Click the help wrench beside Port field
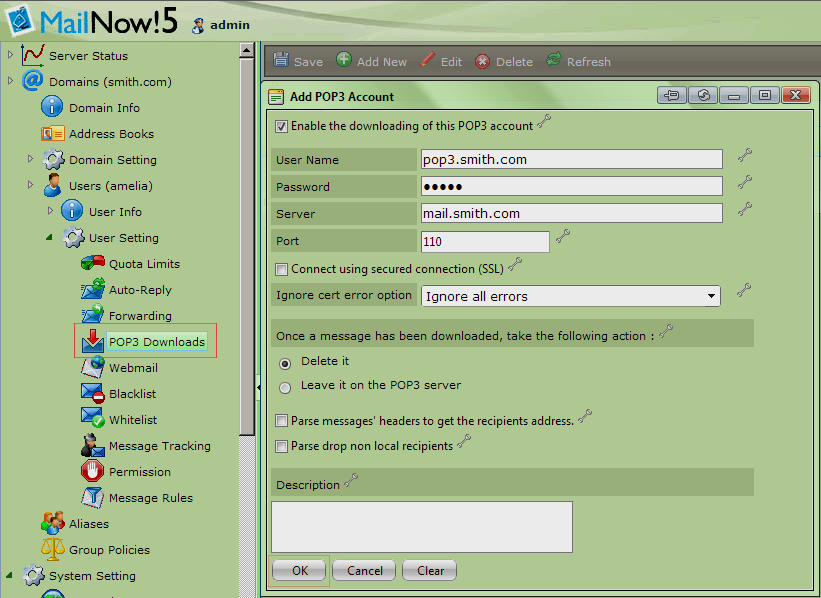Image resolution: width=821 pixels, height=598 pixels. (563, 236)
